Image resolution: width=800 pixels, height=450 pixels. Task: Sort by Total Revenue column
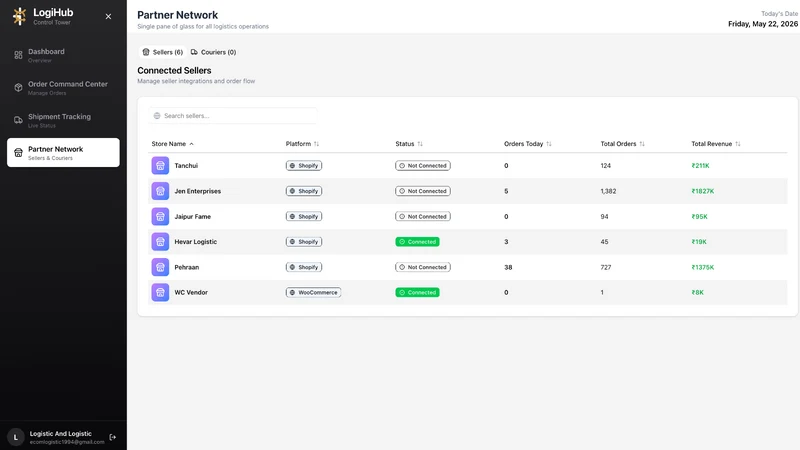[716, 144]
